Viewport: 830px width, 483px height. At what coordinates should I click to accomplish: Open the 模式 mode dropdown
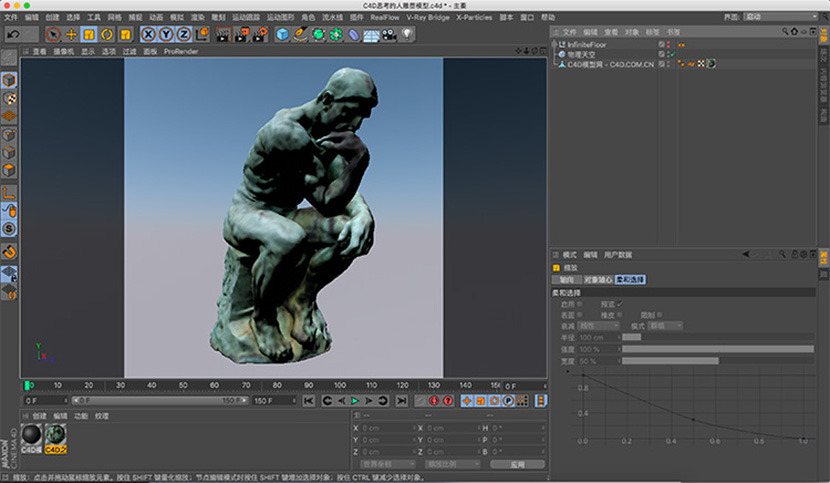pos(665,326)
